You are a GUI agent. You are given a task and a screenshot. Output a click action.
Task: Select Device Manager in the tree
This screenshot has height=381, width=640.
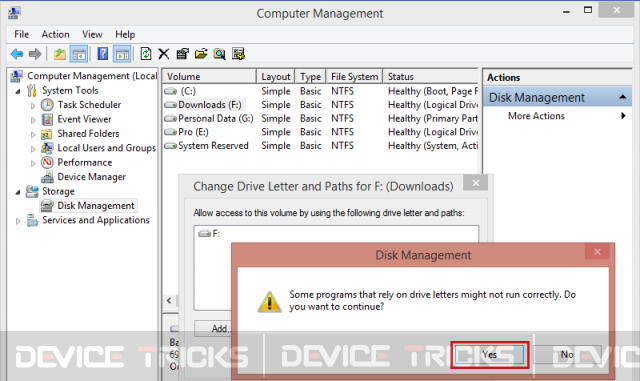(91, 177)
